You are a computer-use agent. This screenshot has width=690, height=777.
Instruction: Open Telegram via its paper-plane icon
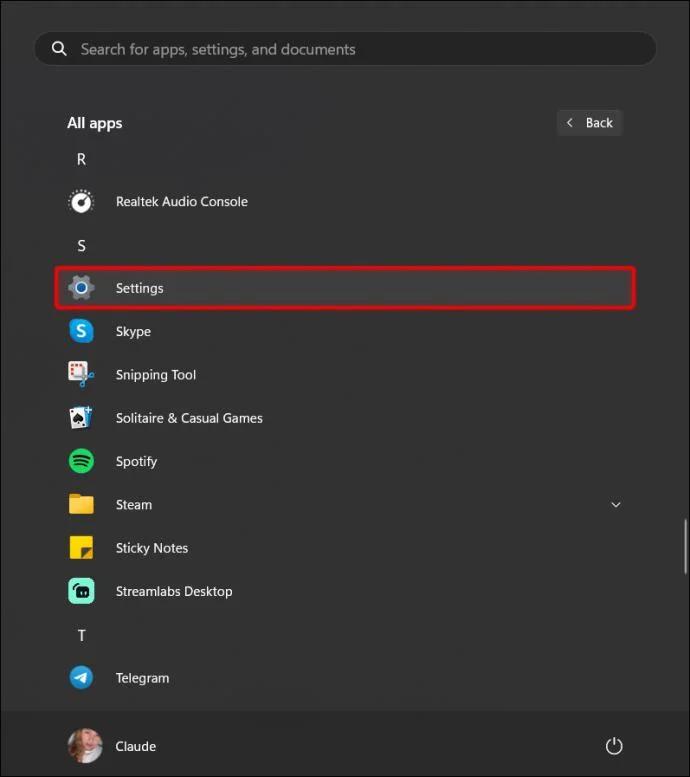click(81, 677)
